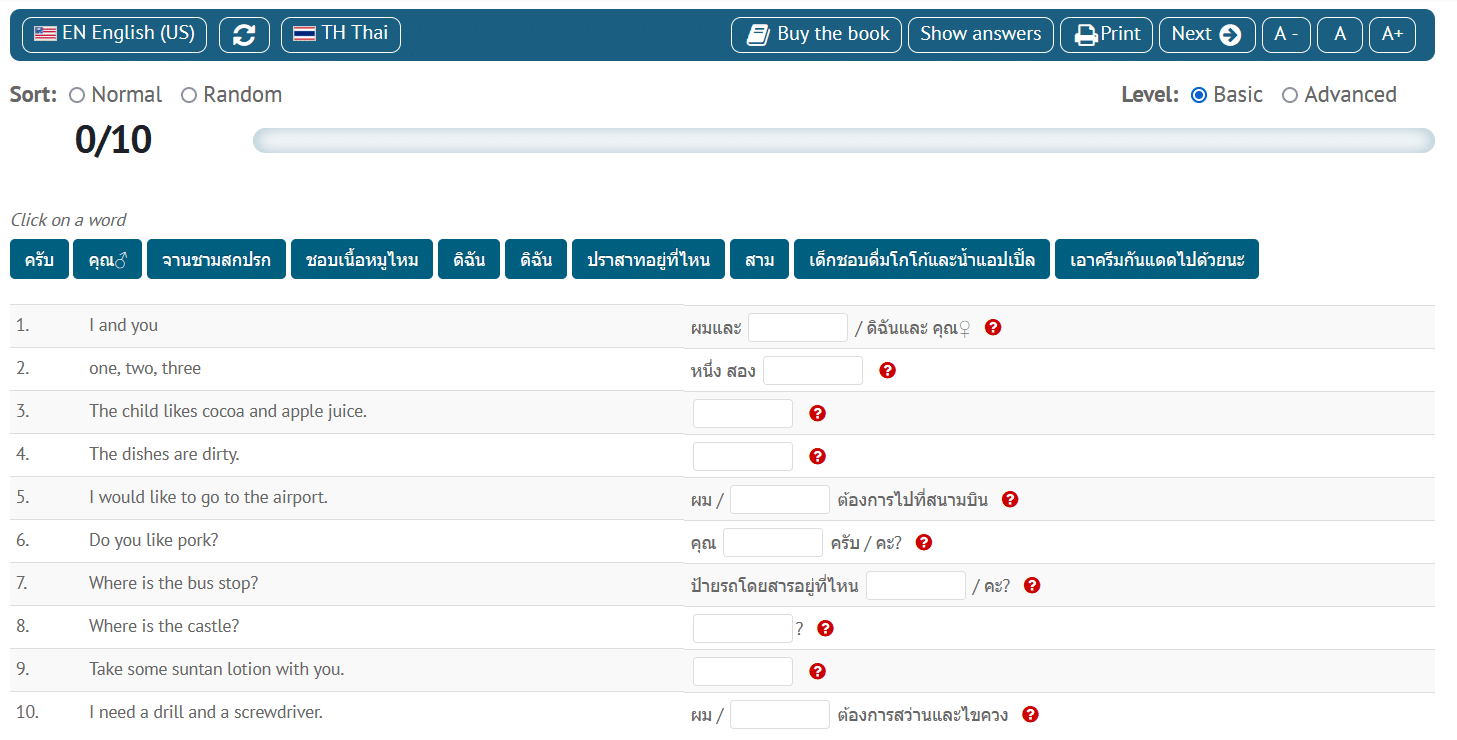Click the 0/10 progress bar

pyautogui.click(x=843, y=140)
